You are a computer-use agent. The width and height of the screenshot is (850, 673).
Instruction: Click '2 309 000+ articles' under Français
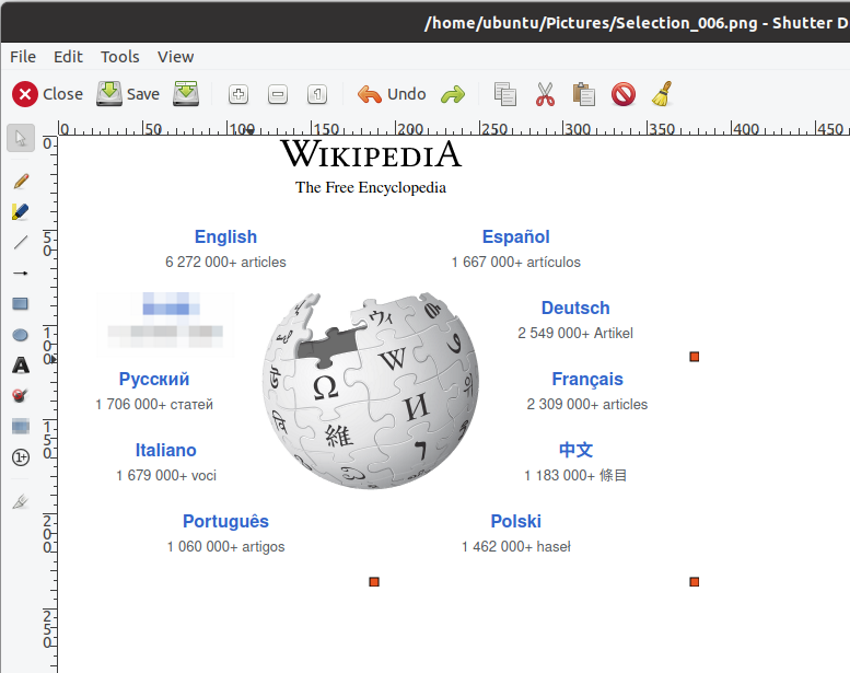tap(587, 404)
